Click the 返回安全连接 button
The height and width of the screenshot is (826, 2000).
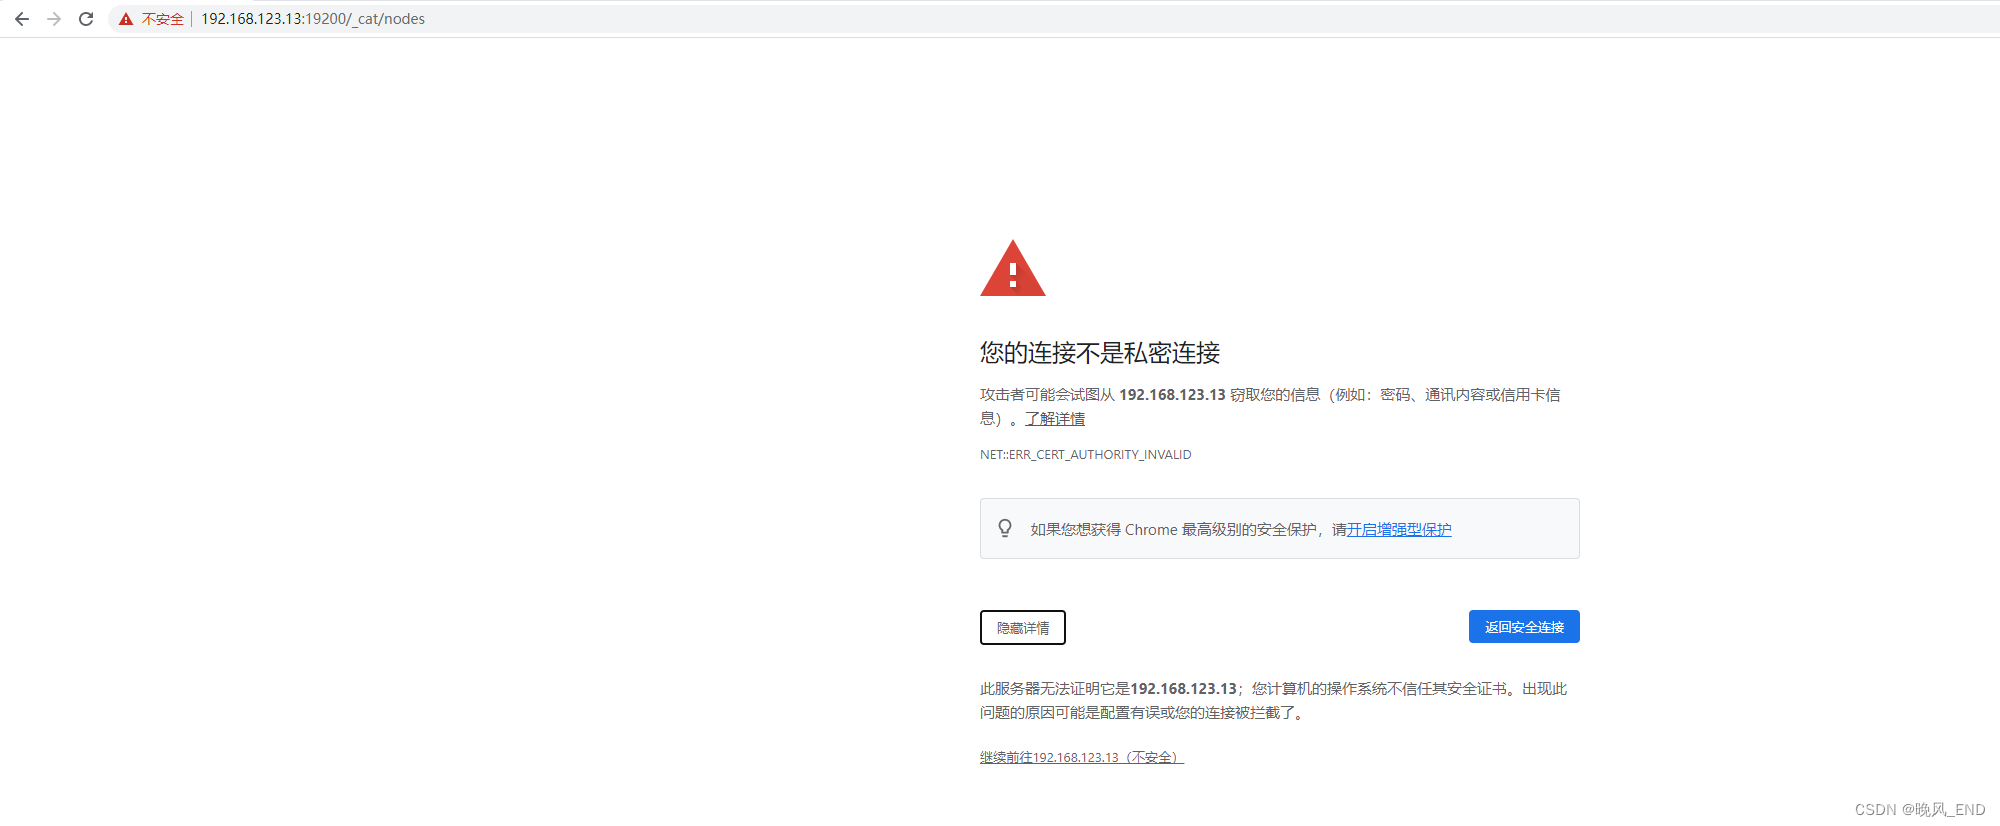point(1524,627)
